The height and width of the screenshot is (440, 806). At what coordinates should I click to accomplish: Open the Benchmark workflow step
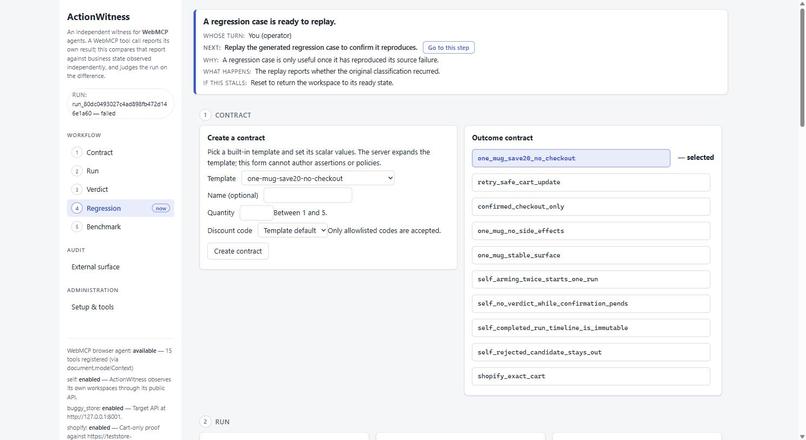point(120,227)
